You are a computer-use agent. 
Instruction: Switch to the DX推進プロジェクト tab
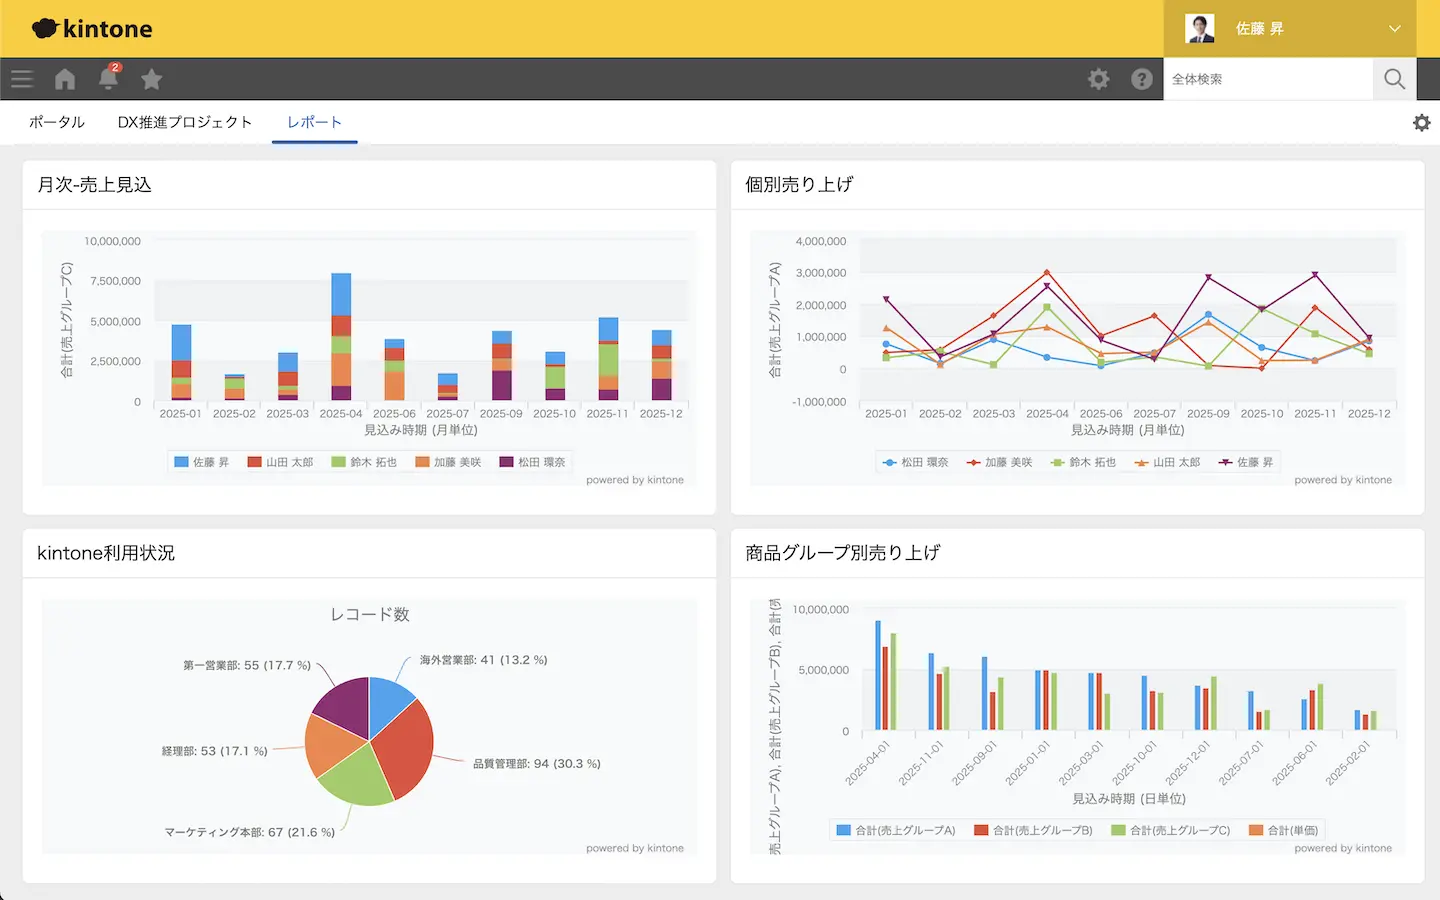pyautogui.click(x=185, y=122)
